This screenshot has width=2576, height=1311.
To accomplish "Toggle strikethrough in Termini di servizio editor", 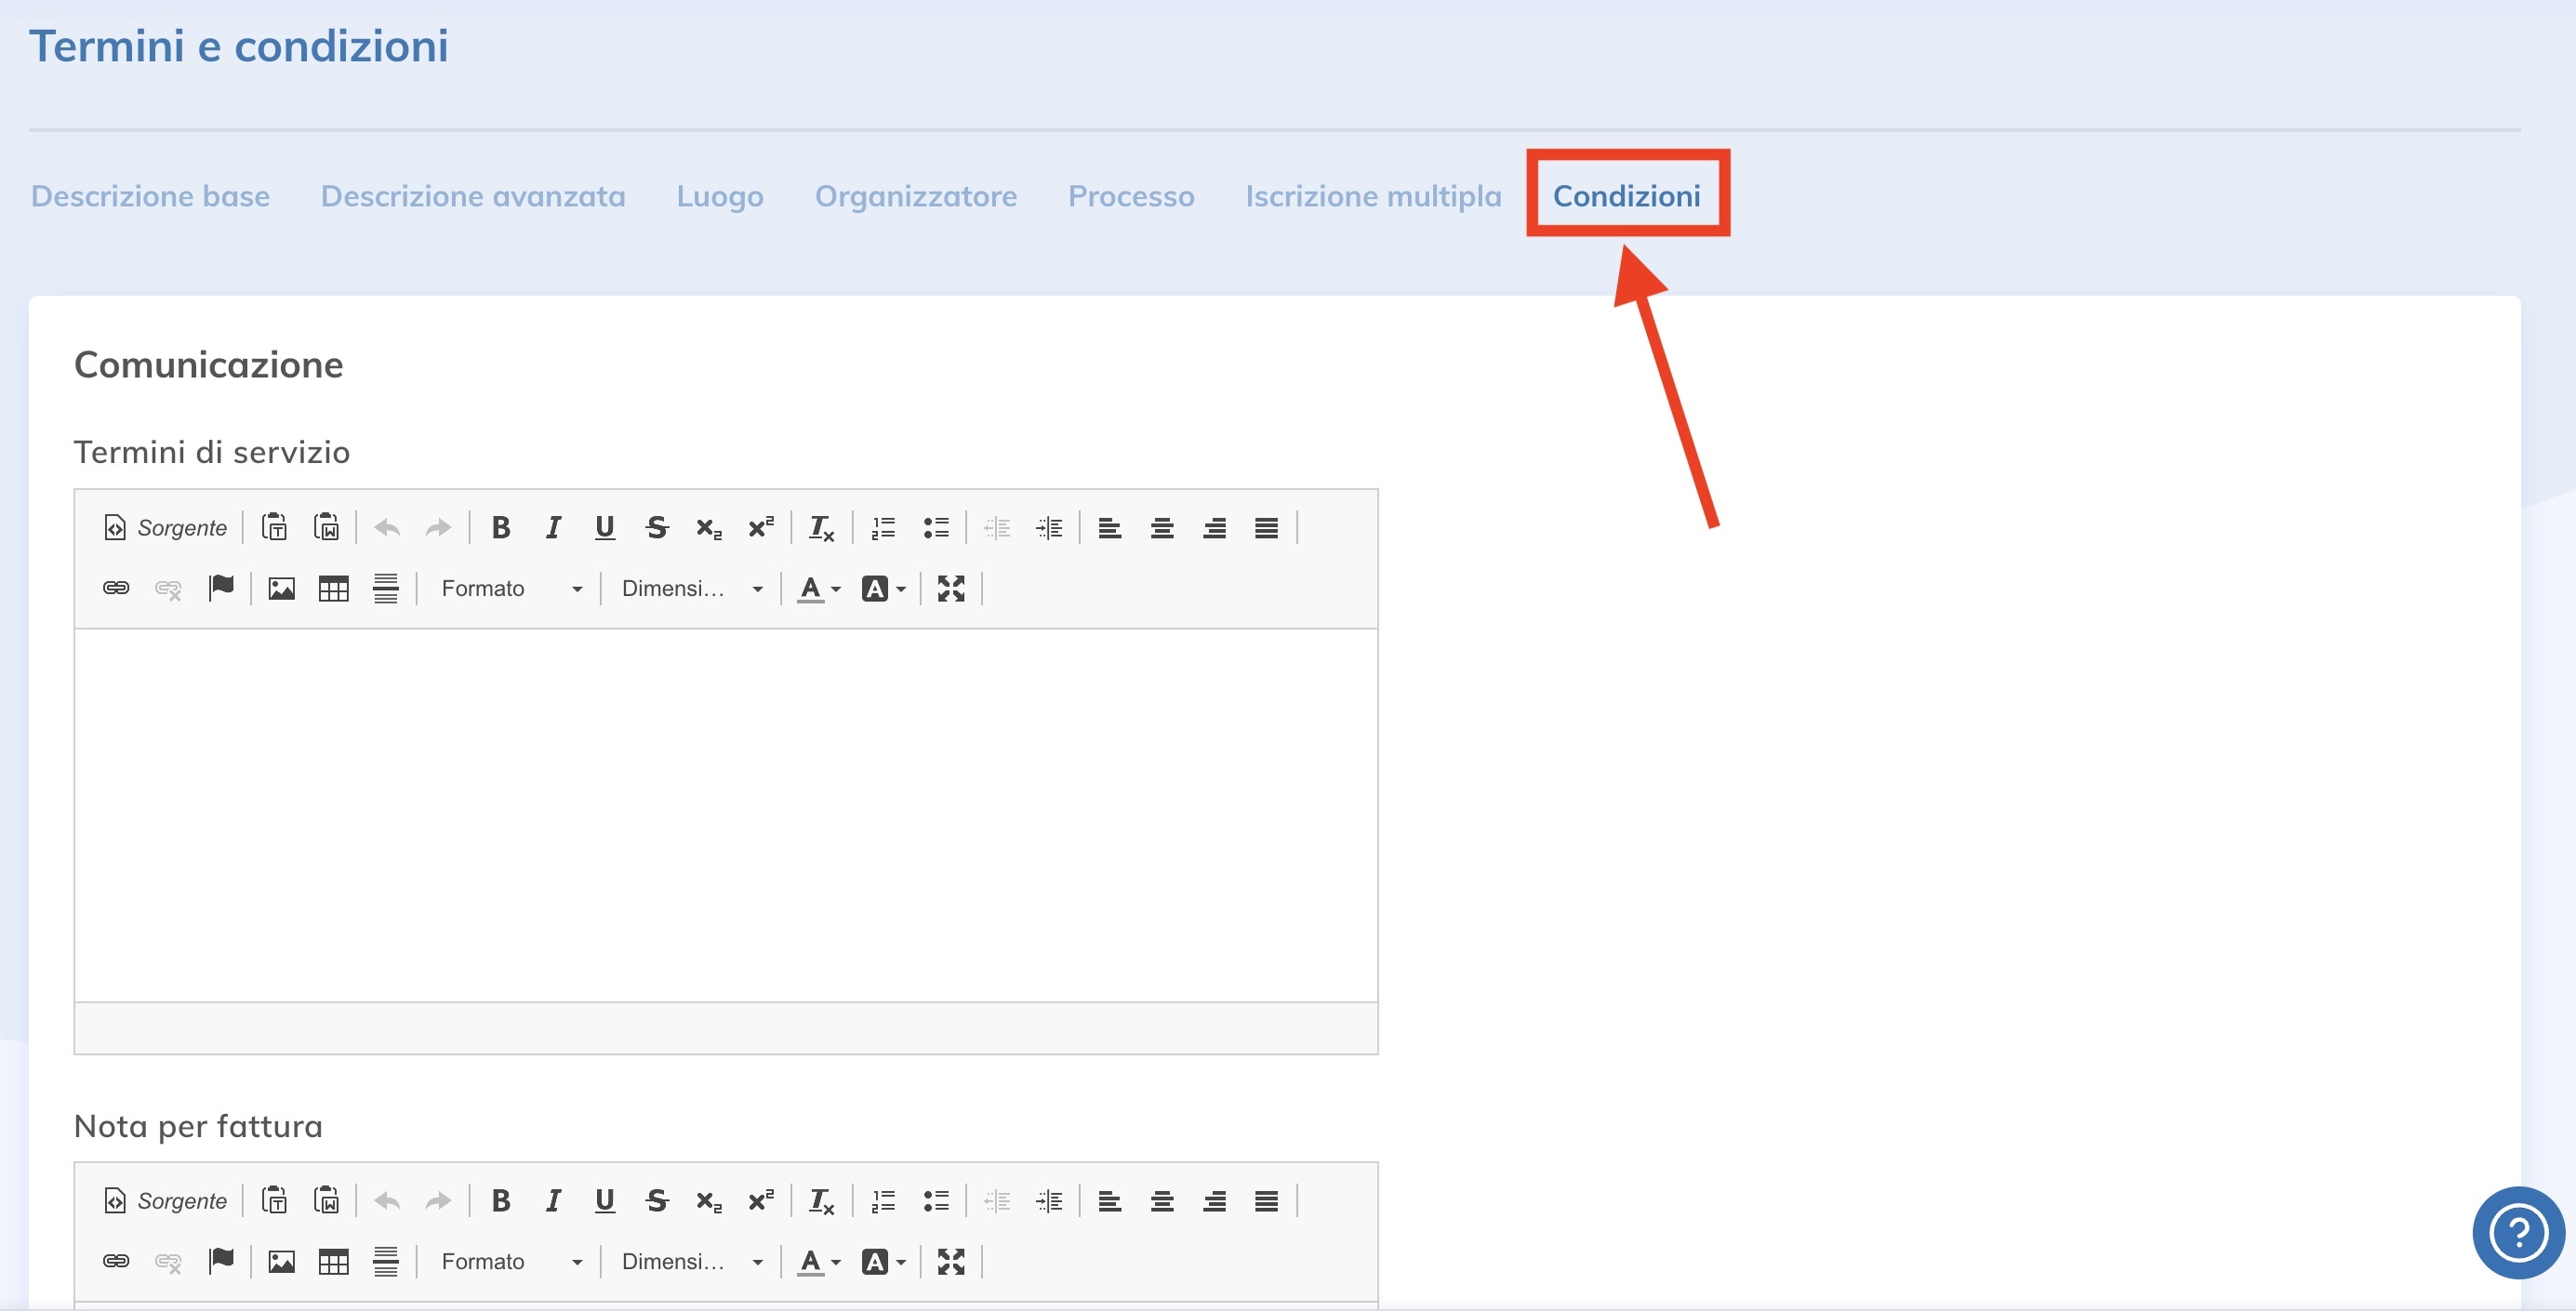I will 656,527.
